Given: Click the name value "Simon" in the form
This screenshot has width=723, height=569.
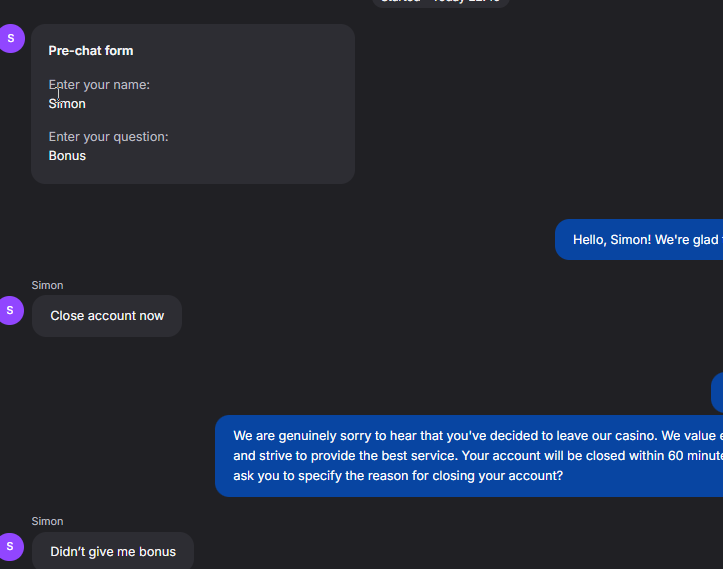Looking at the screenshot, I should (x=67, y=104).
